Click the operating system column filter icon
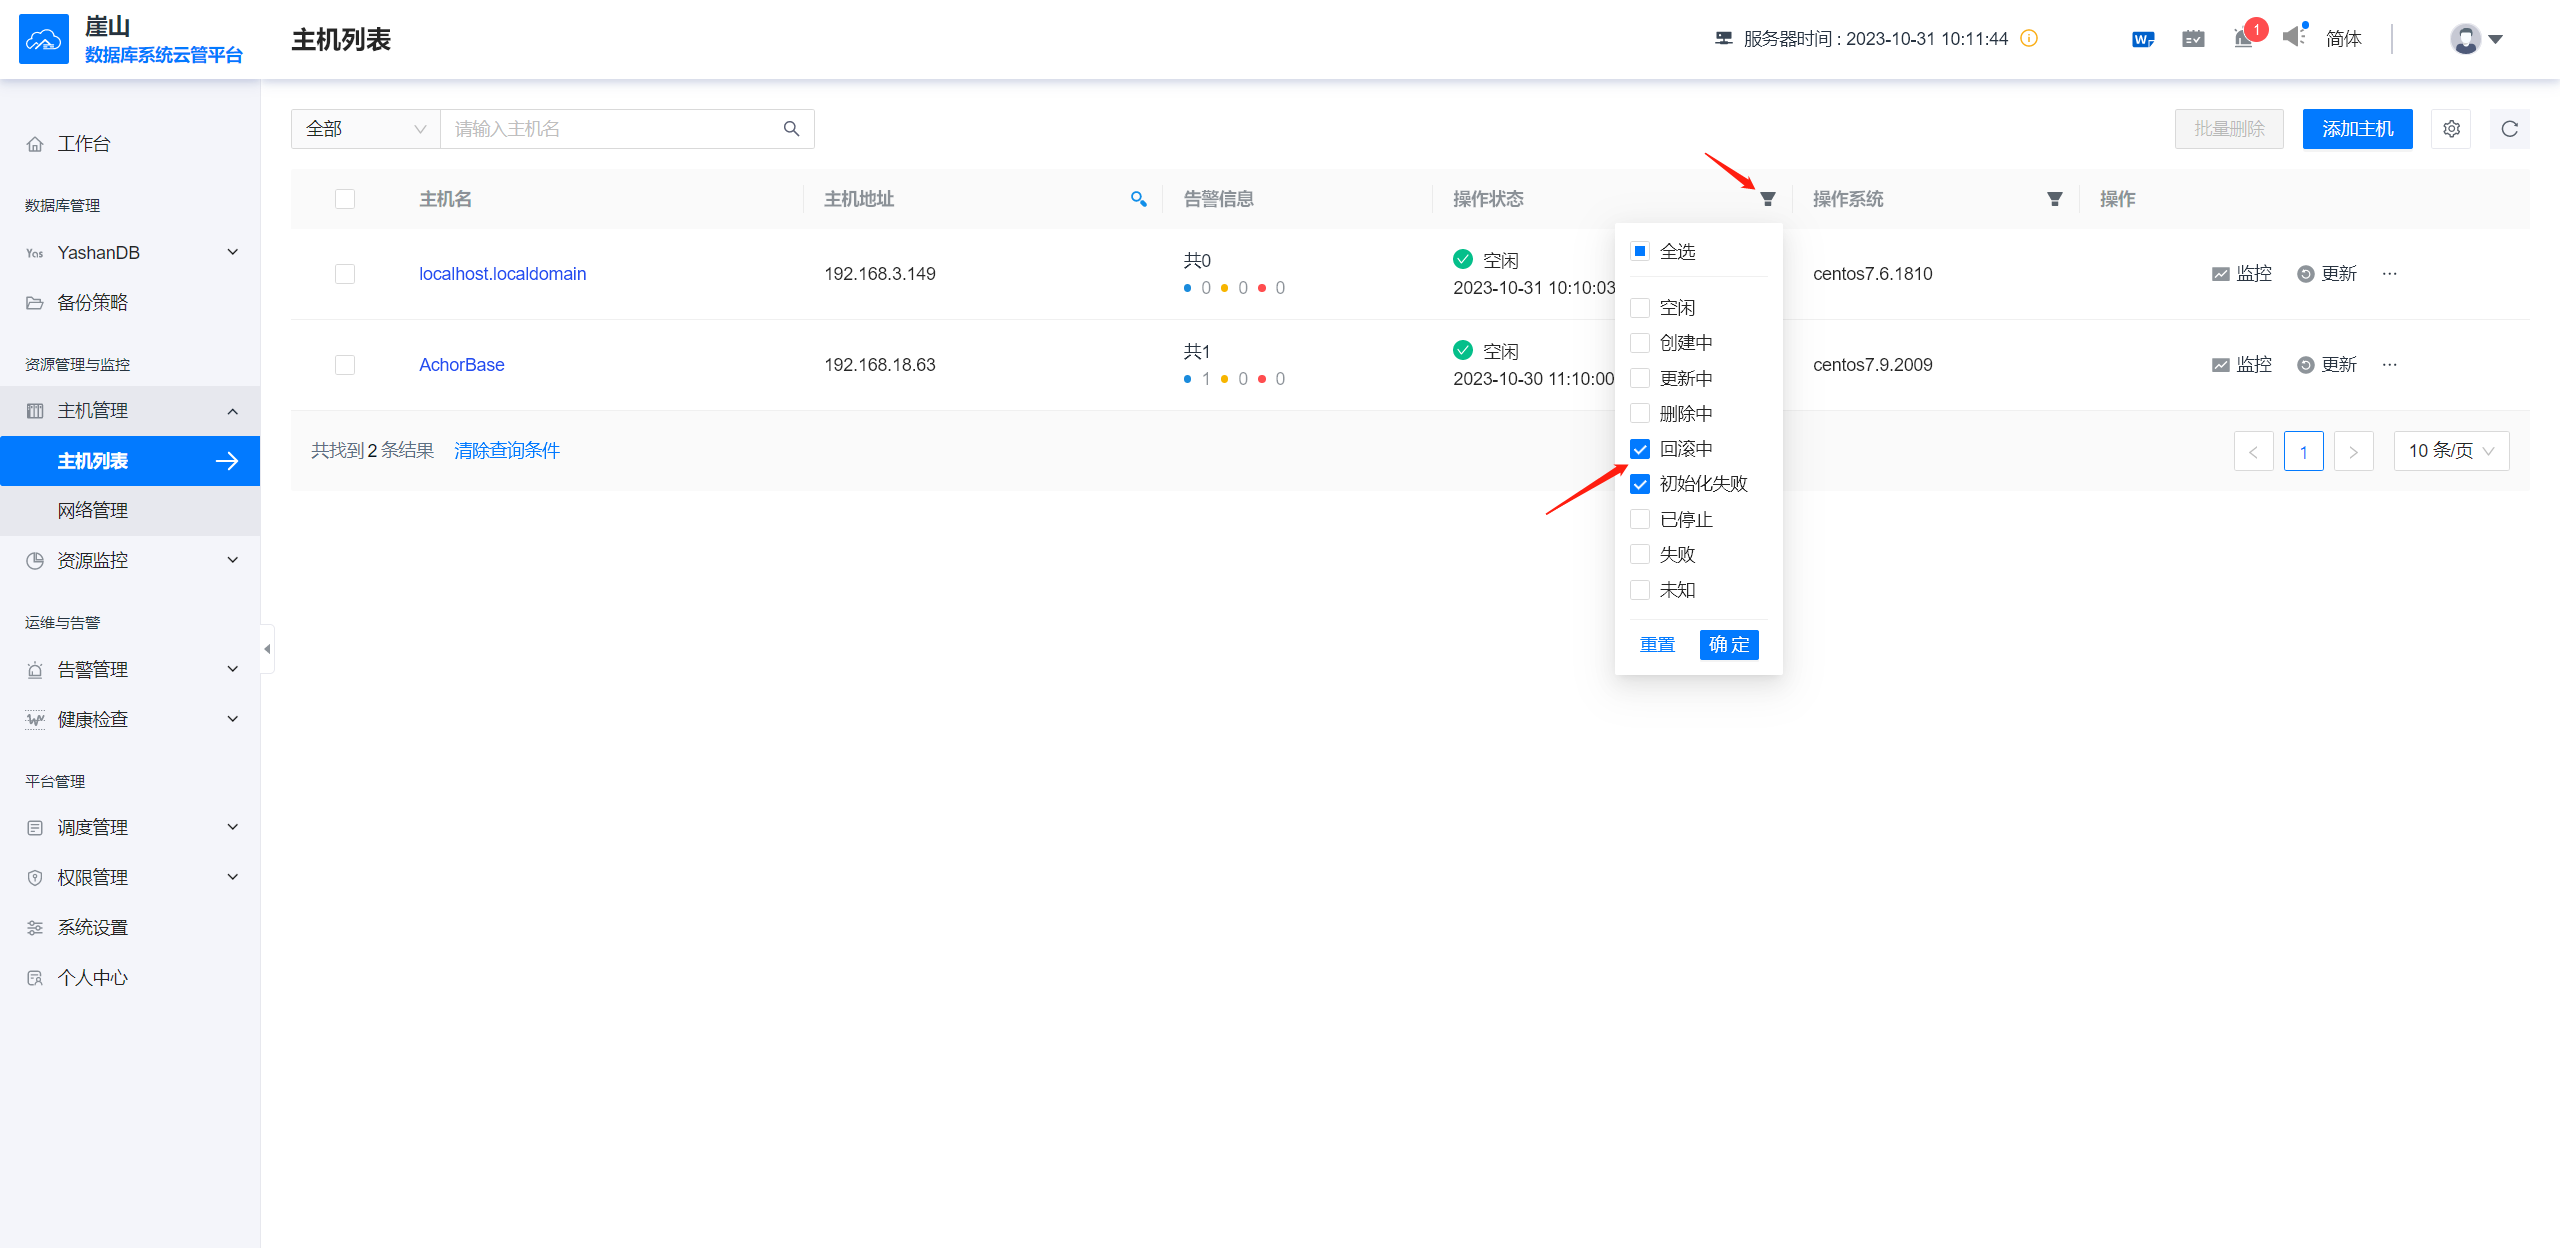This screenshot has width=2560, height=1248. [x=2054, y=199]
